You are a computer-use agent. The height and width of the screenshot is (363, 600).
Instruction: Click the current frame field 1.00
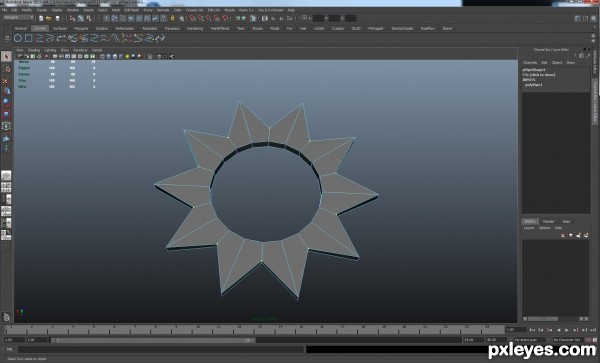(515, 329)
